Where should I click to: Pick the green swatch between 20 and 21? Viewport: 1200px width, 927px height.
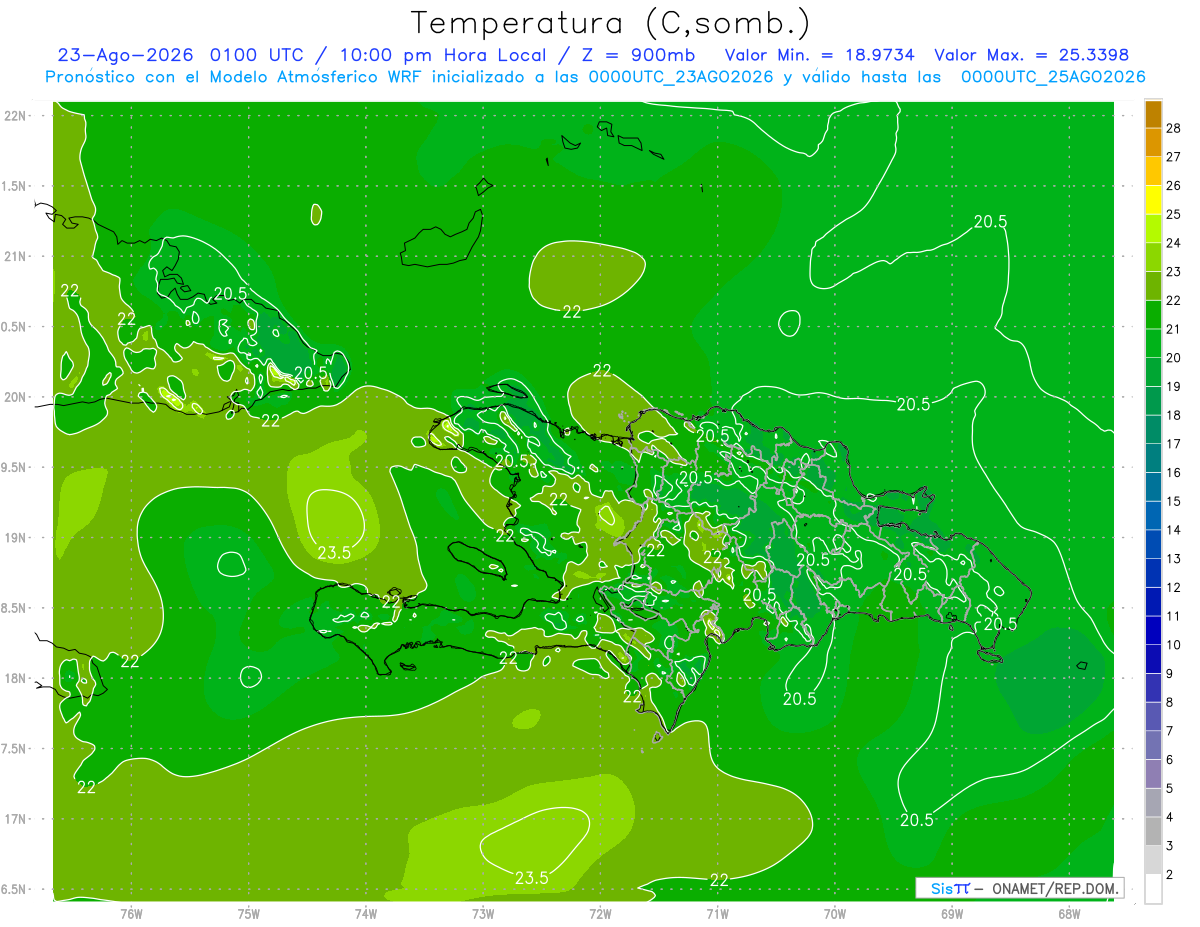pyautogui.click(x=1153, y=343)
